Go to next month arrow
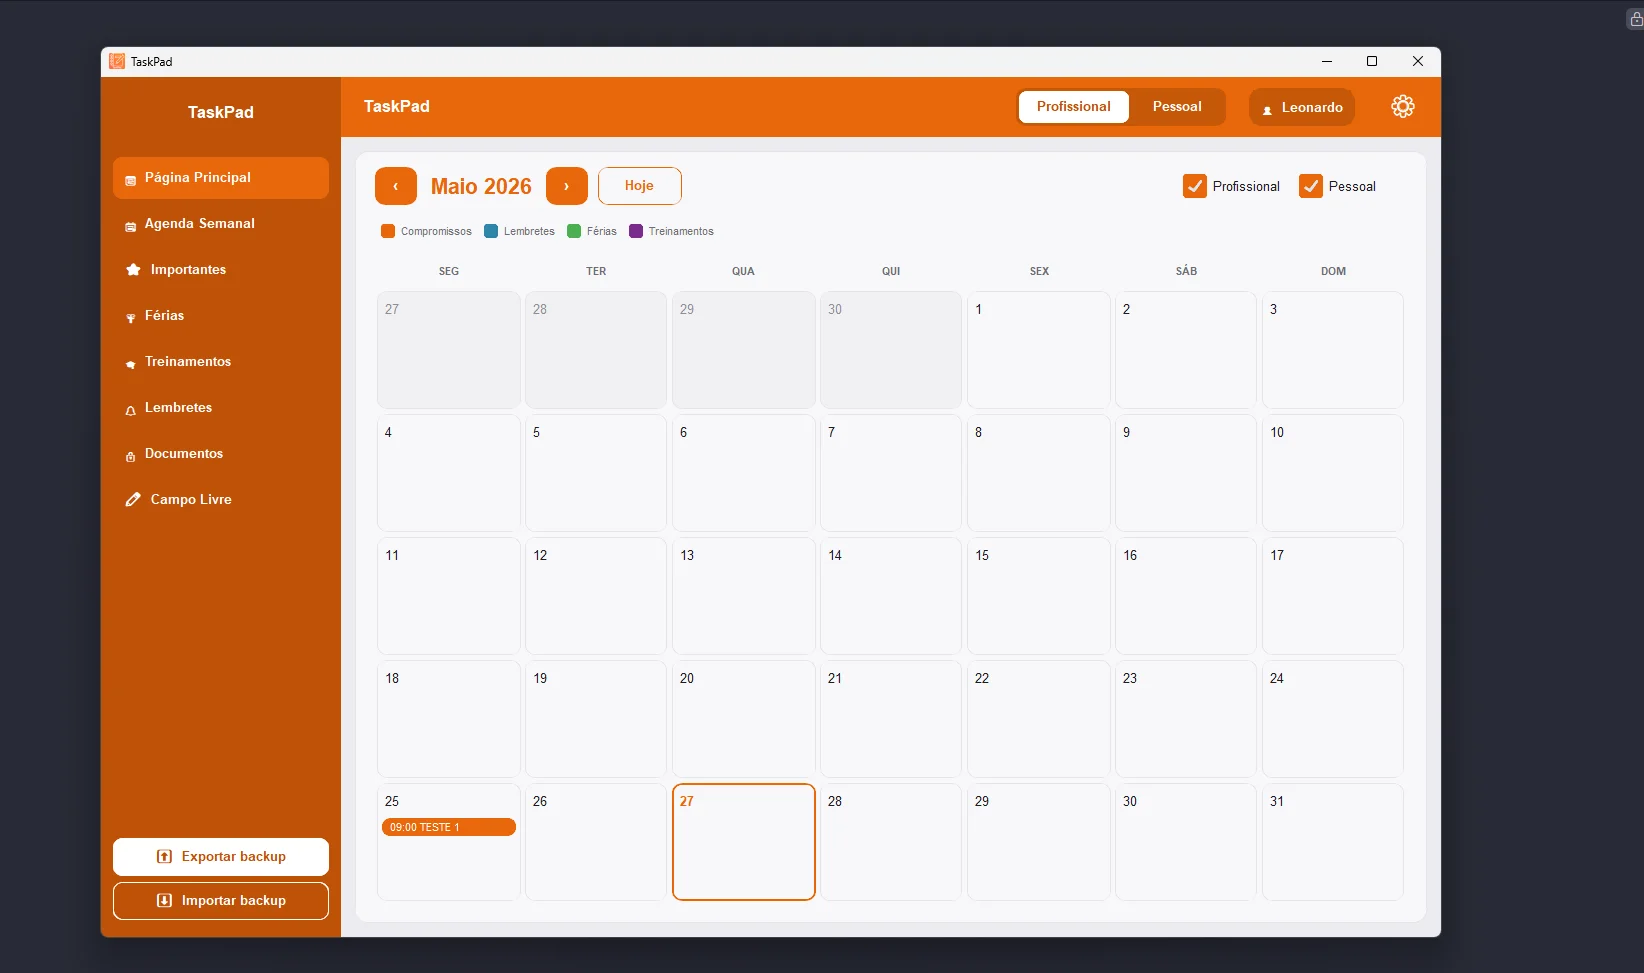 point(567,186)
